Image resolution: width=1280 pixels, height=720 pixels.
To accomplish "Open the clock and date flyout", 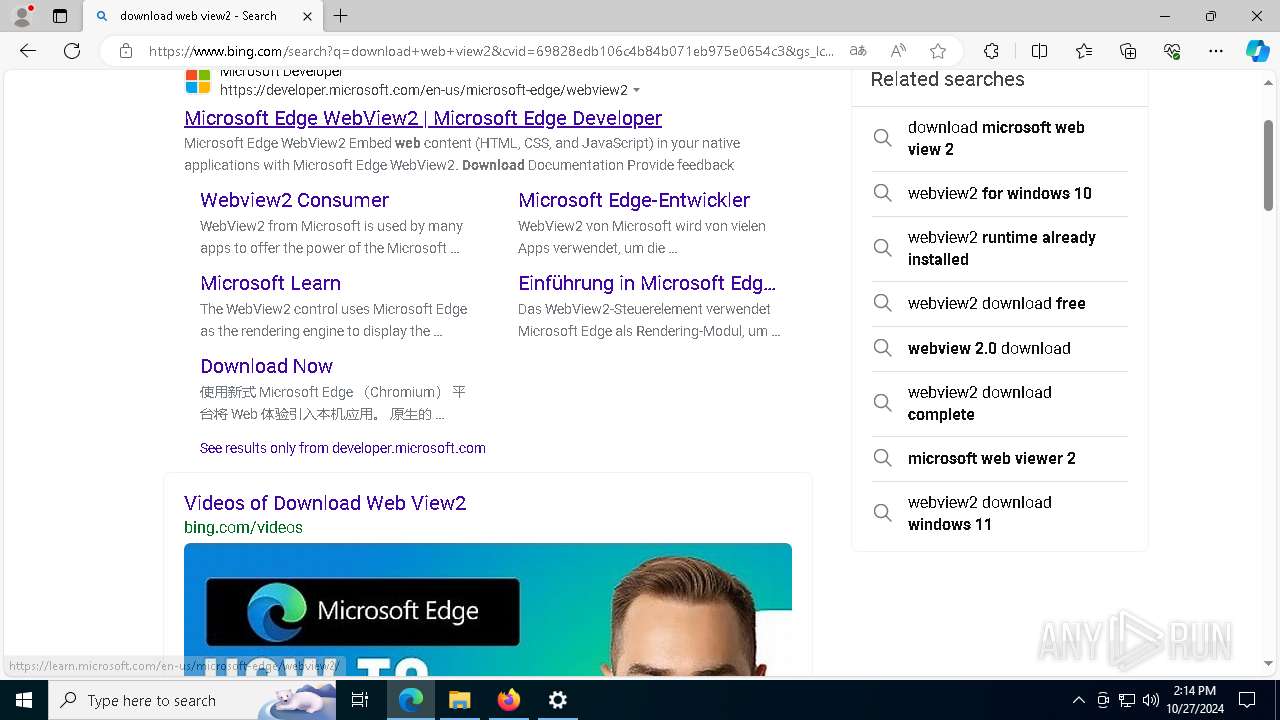I will pyautogui.click(x=1195, y=700).
